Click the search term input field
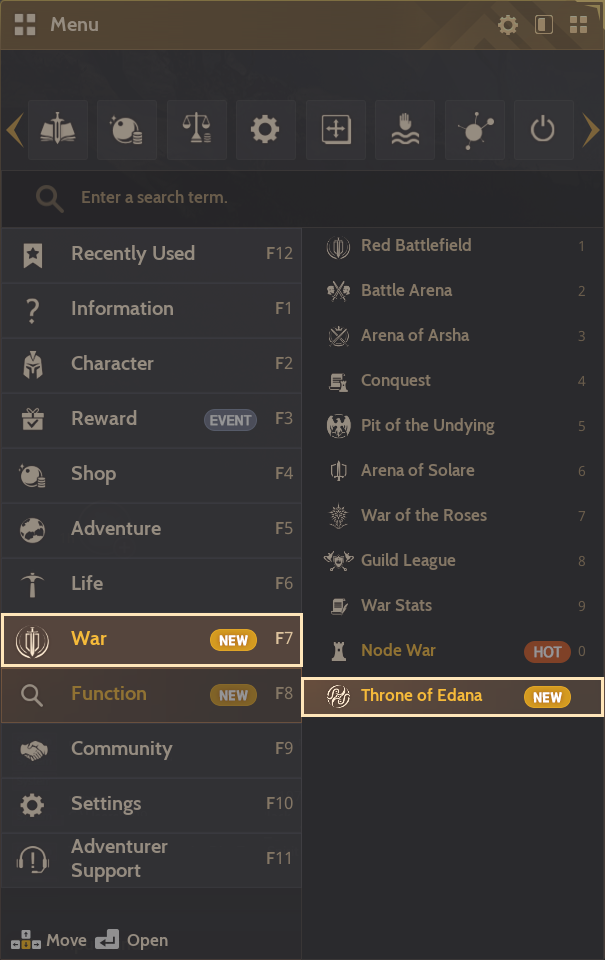Image resolution: width=605 pixels, height=960 pixels. coord(300,198)
